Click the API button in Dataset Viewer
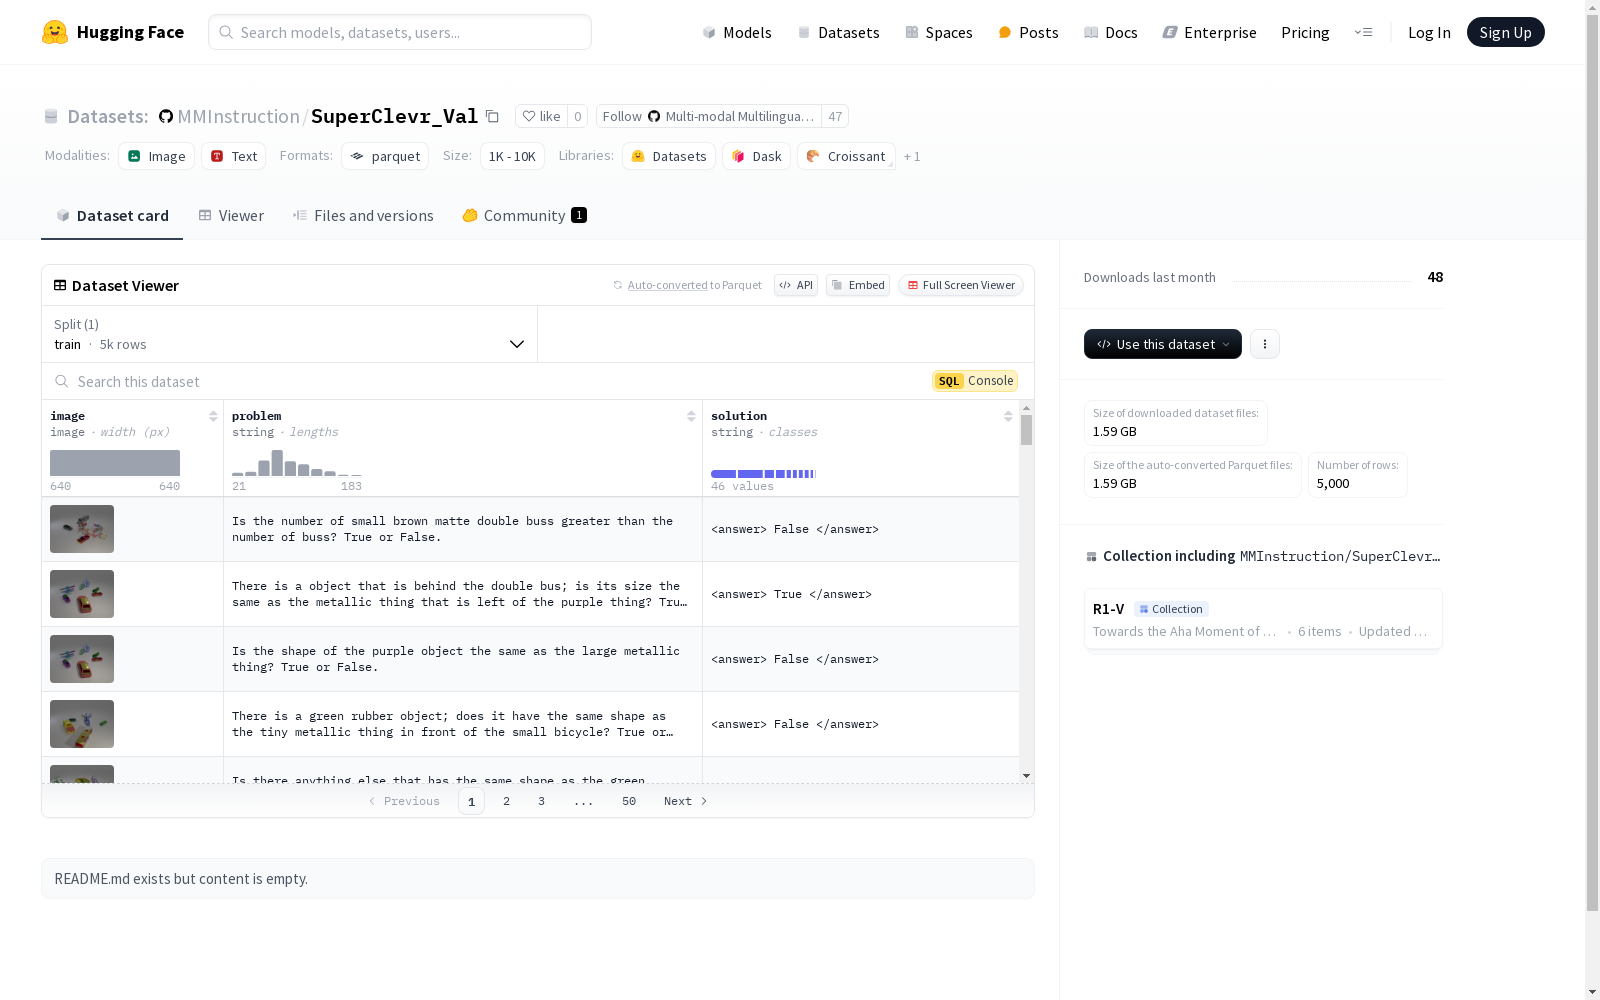The width and height of the screenshot is (1600, 1000). pos(796,285)
